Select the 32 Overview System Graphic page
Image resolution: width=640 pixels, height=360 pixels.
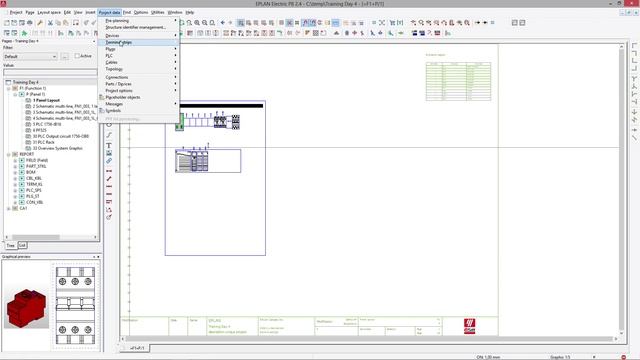pyautogui.click(x=58, y=148)
